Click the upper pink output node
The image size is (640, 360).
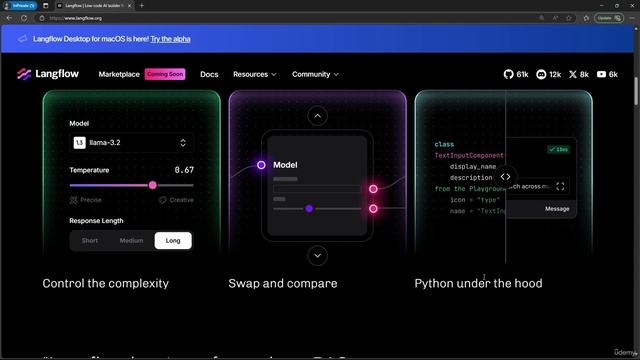point(373,189)
